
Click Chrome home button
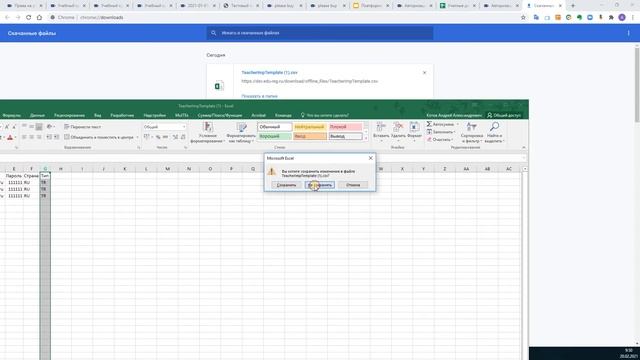click(x=39, y=18)
